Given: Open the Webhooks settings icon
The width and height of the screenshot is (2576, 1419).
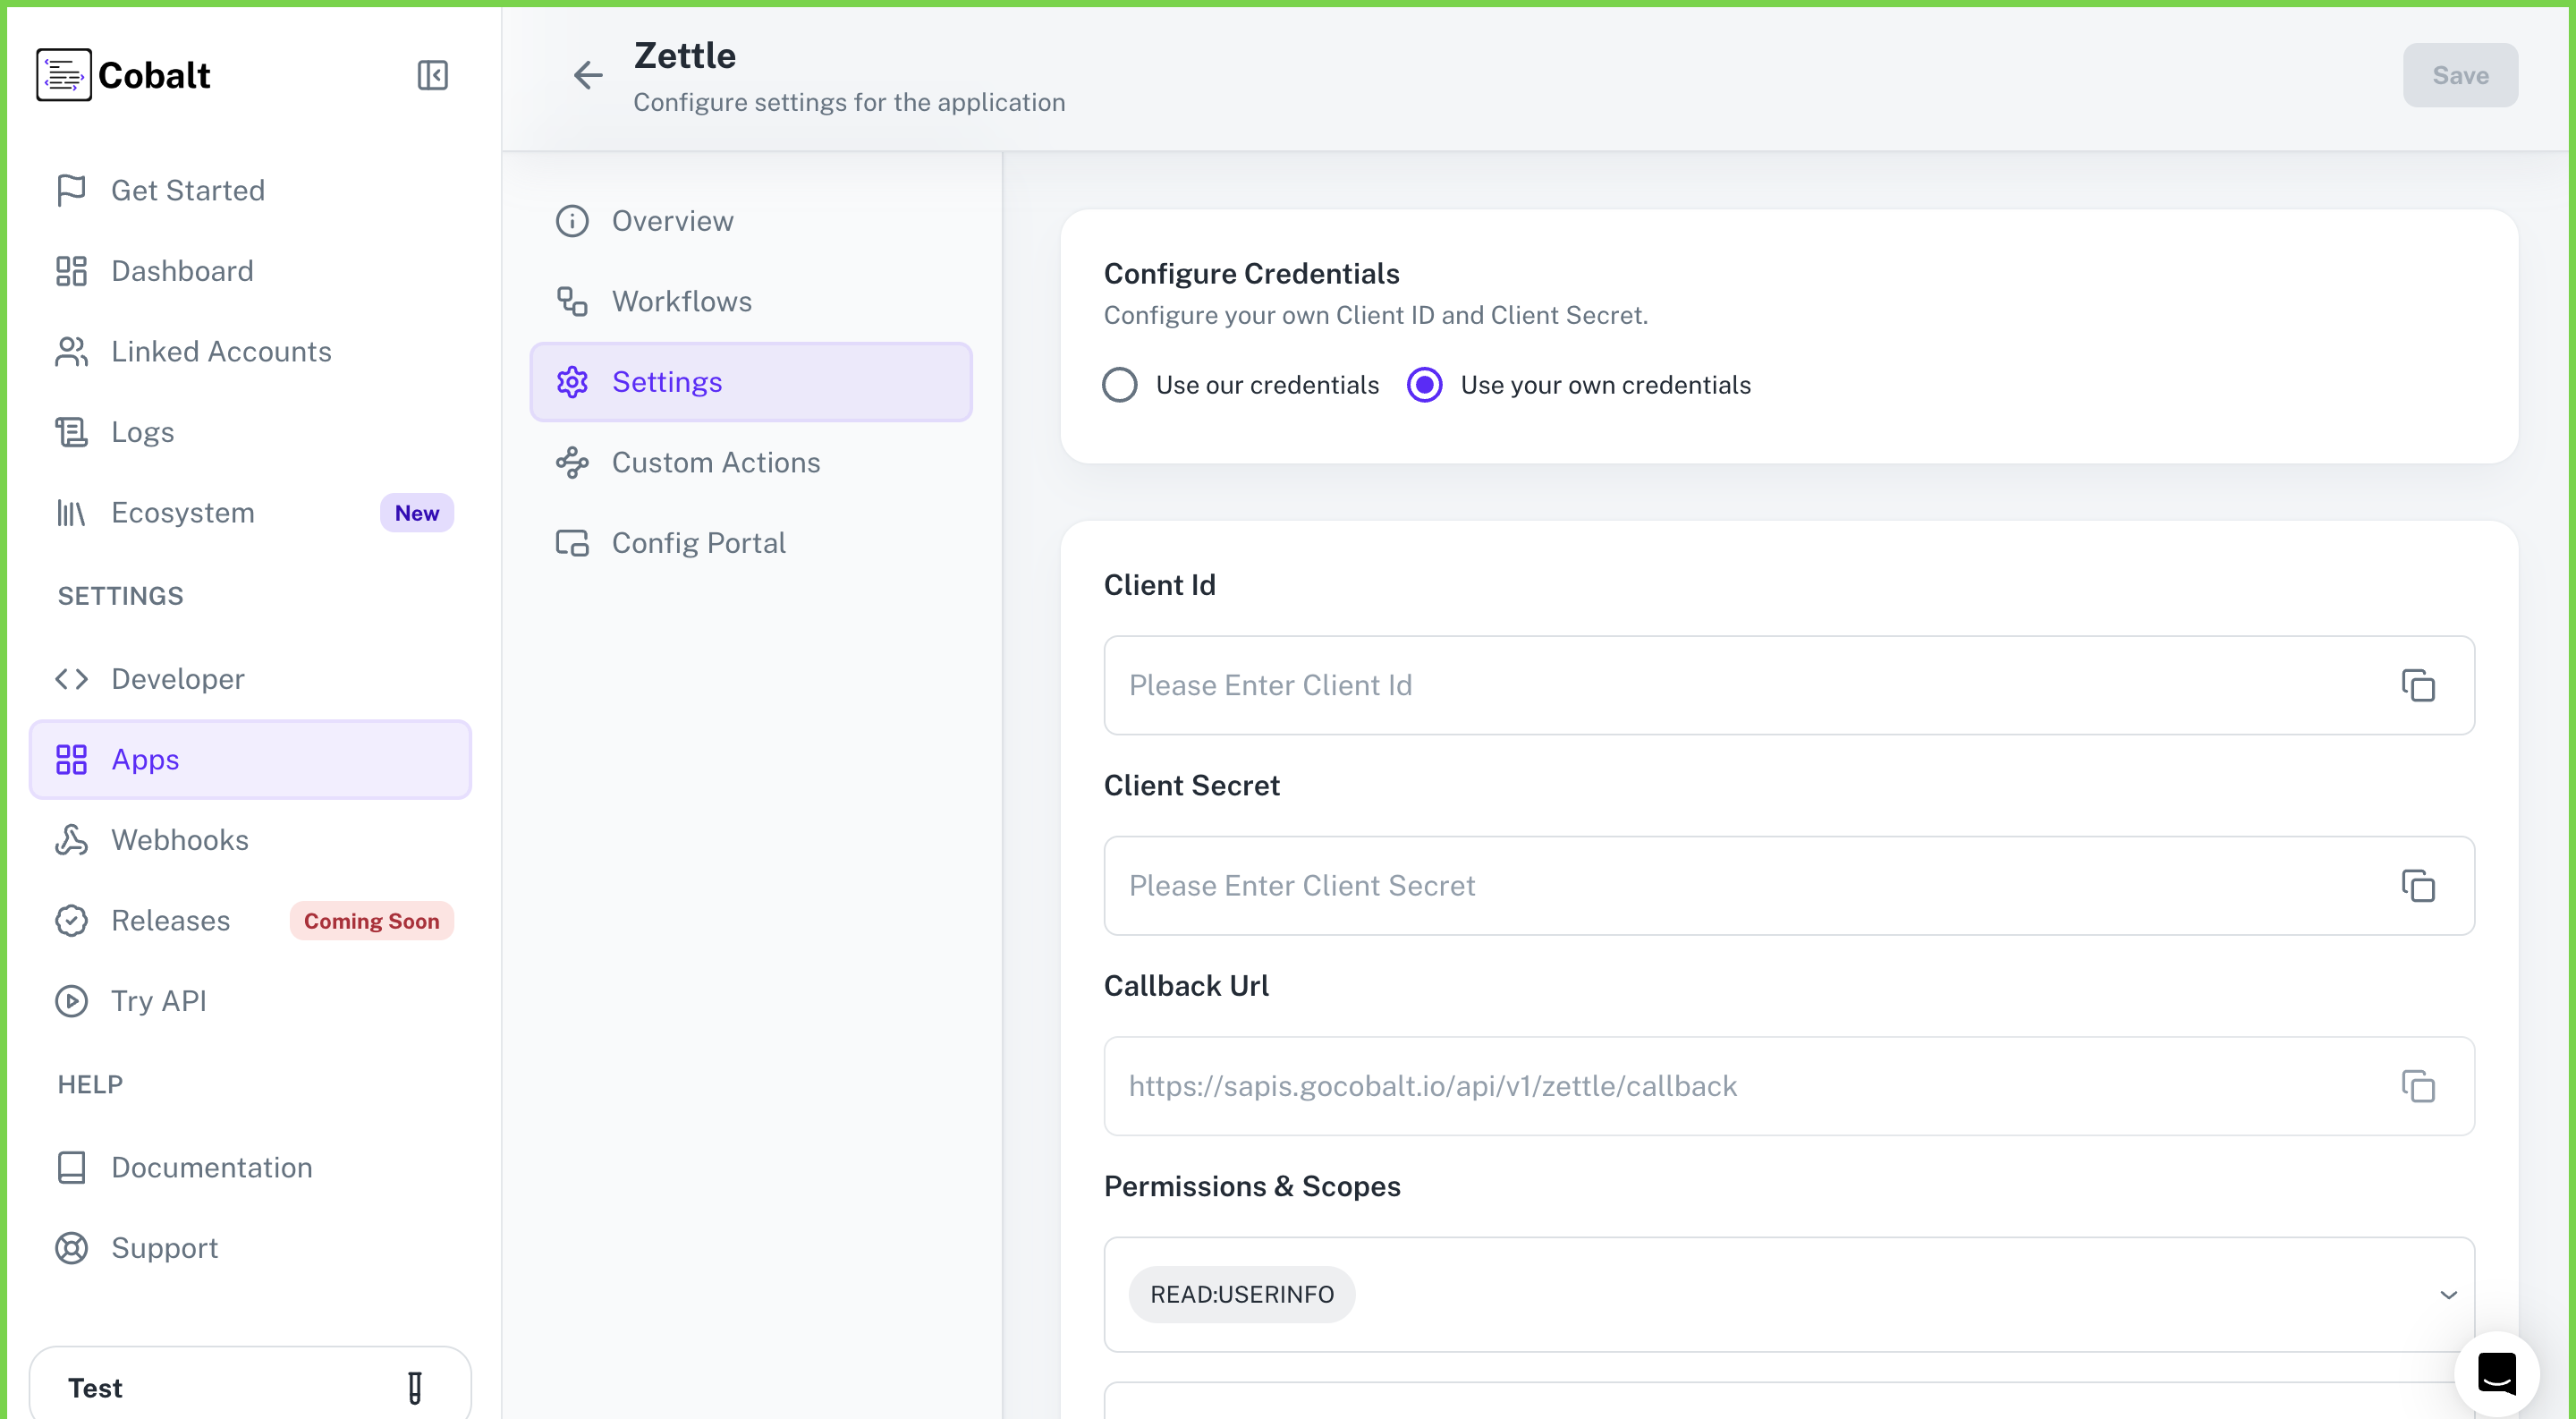Looking at the screenshot, I should 70,840.
